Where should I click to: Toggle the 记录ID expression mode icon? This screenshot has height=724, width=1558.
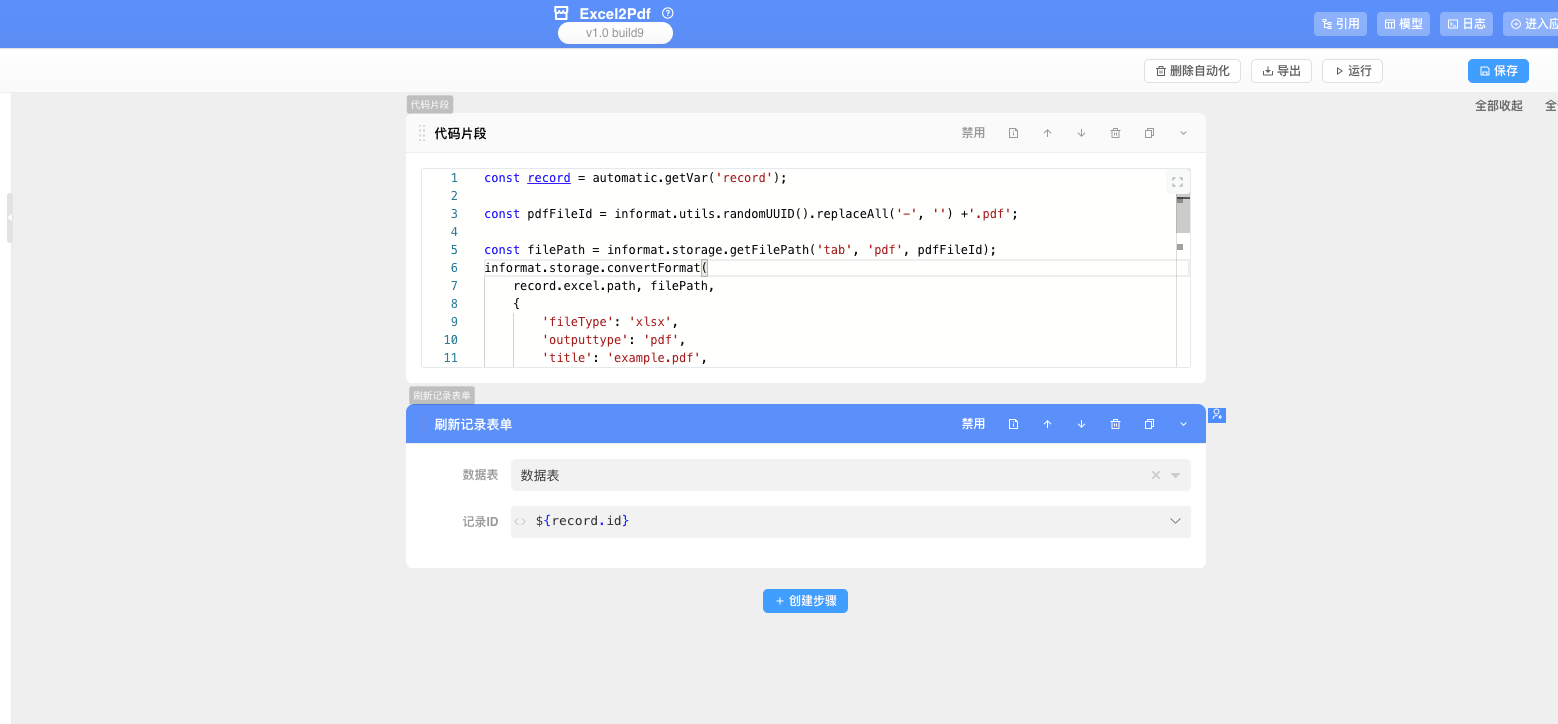click(520, 521)
